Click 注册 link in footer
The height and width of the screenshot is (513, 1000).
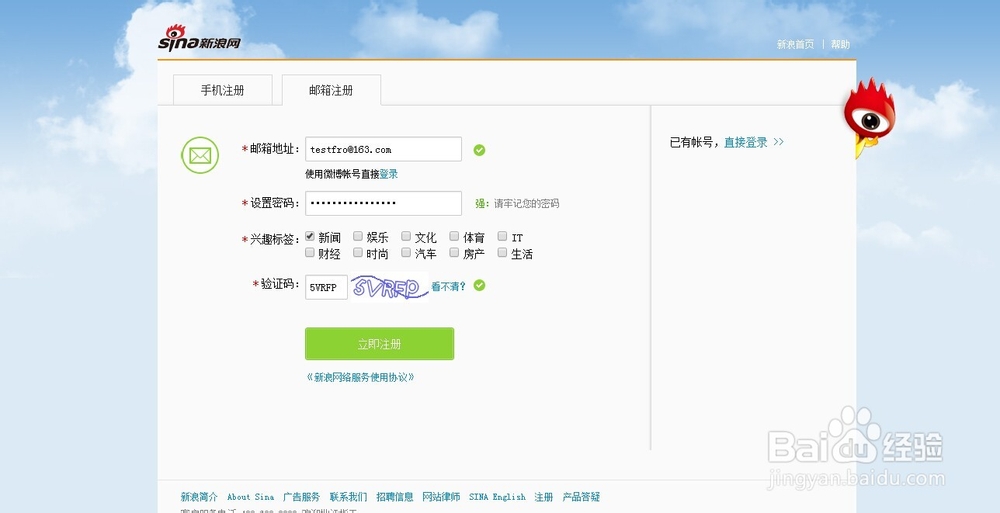point(544,496)
